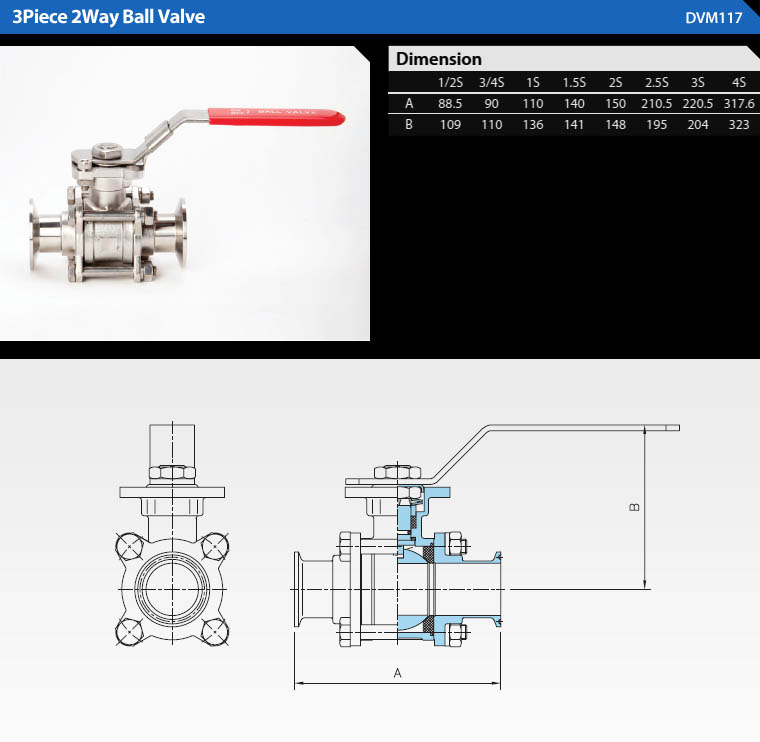The image size is (760, 742).
Task: Click dimension label B in drawing
Action: pos(634,507)
